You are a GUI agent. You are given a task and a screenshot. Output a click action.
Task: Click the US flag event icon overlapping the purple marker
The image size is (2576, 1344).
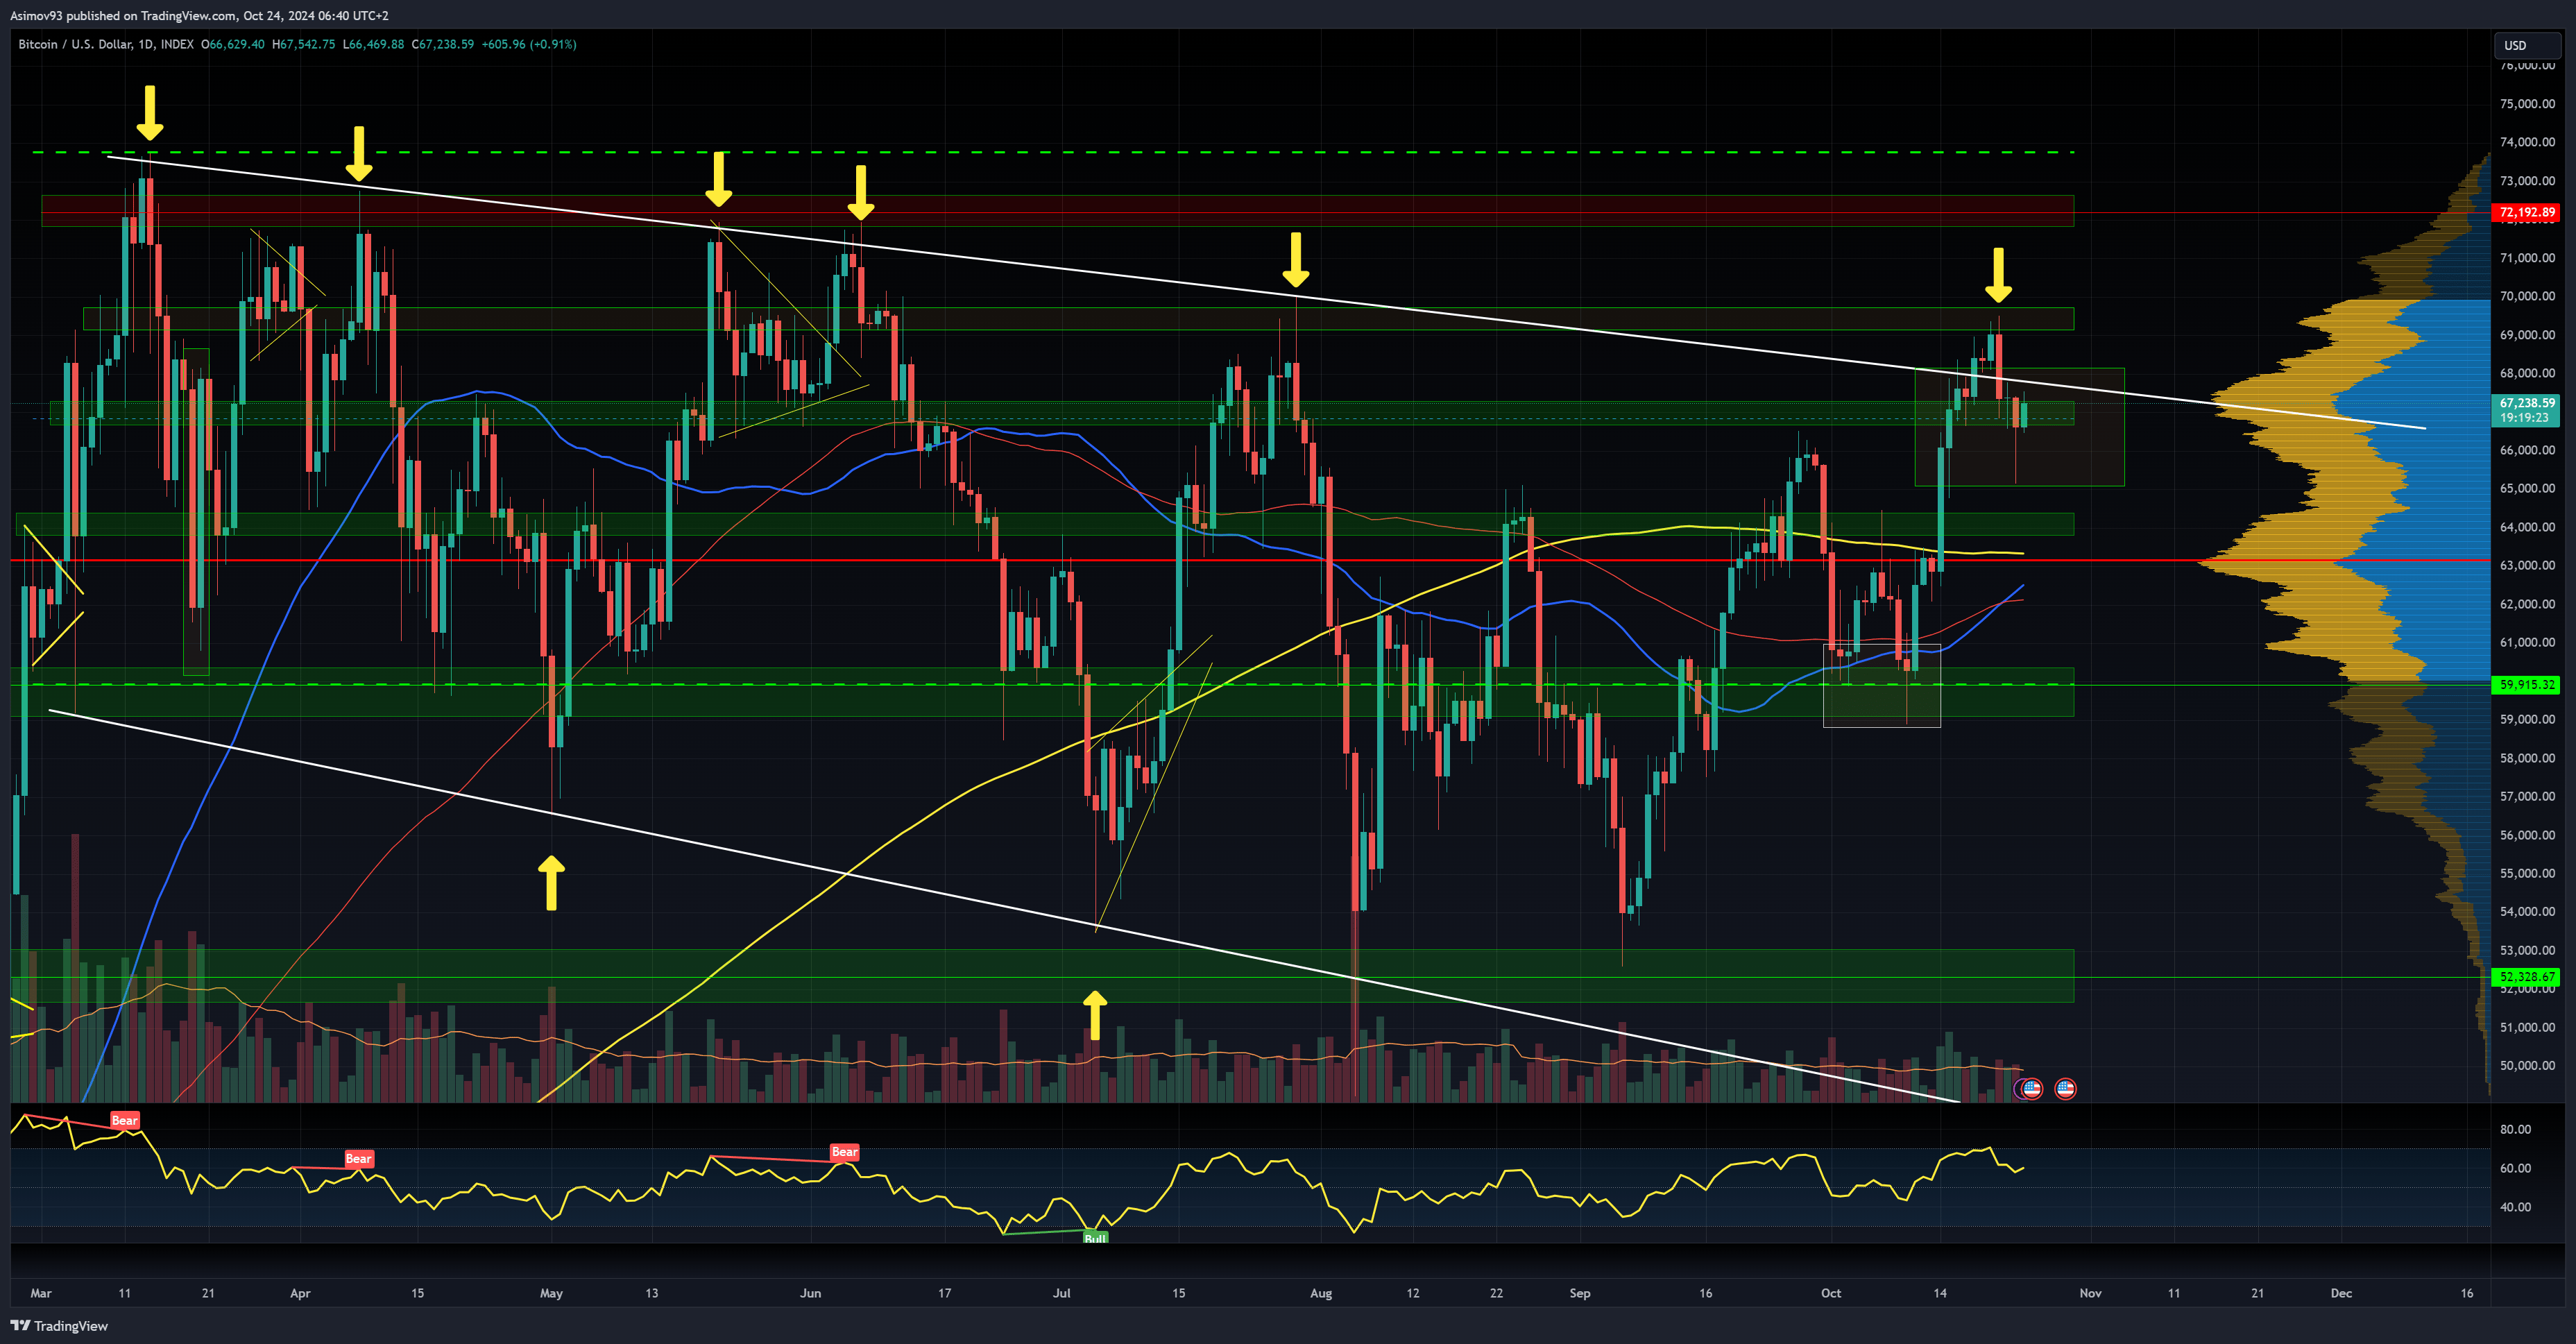coord(2031,1089)
